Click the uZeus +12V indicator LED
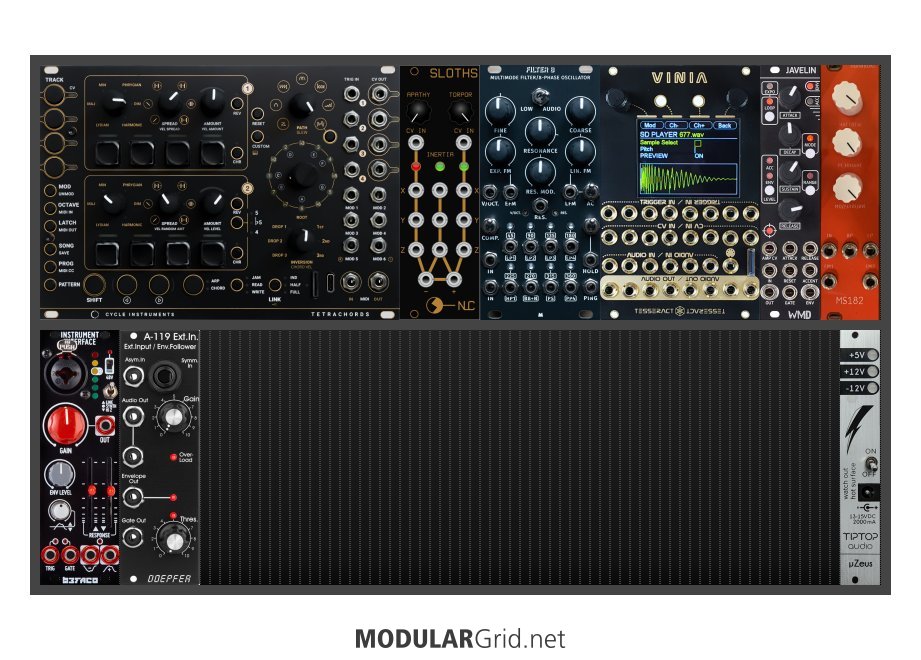This screenshot has width=921, height=660. (873, 371)
